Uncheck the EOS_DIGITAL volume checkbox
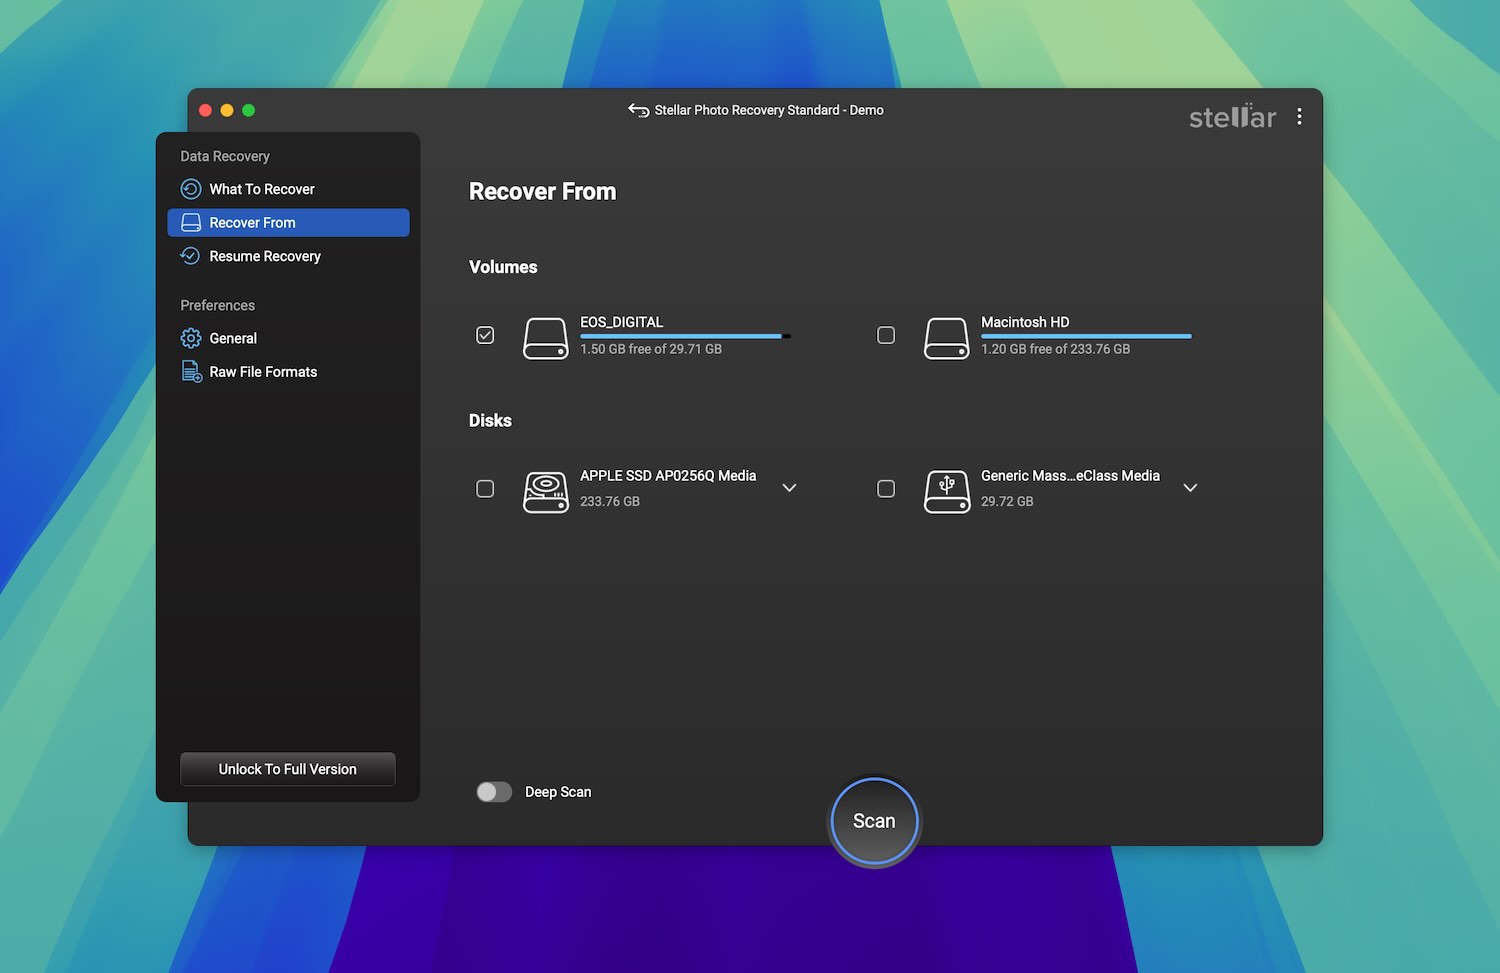This screenshot has width=1500, height=973. click(x=485, y=335)
